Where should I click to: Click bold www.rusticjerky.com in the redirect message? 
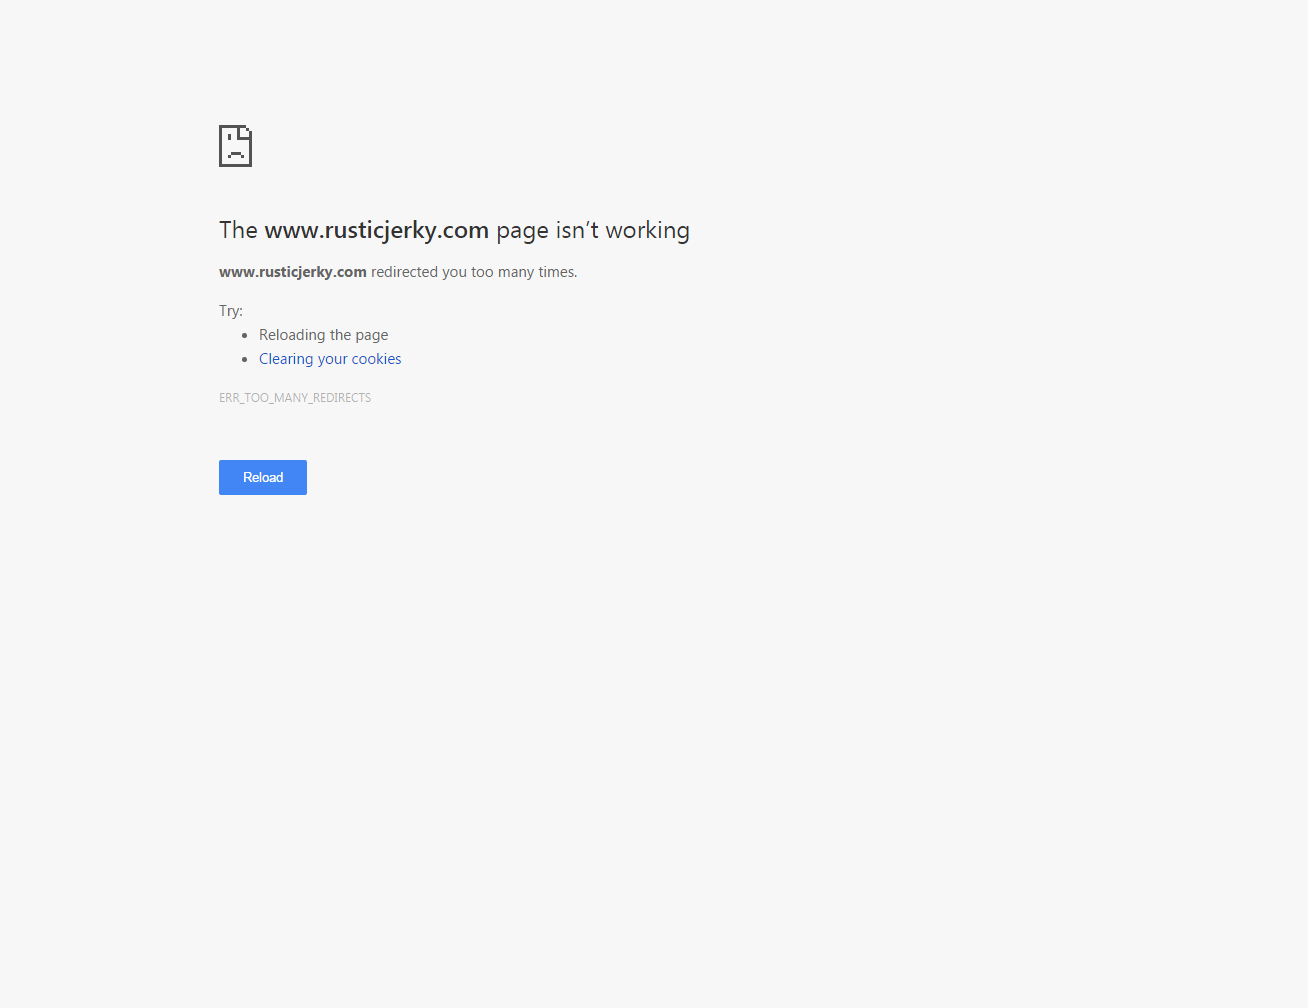click(x=293, y=272)
